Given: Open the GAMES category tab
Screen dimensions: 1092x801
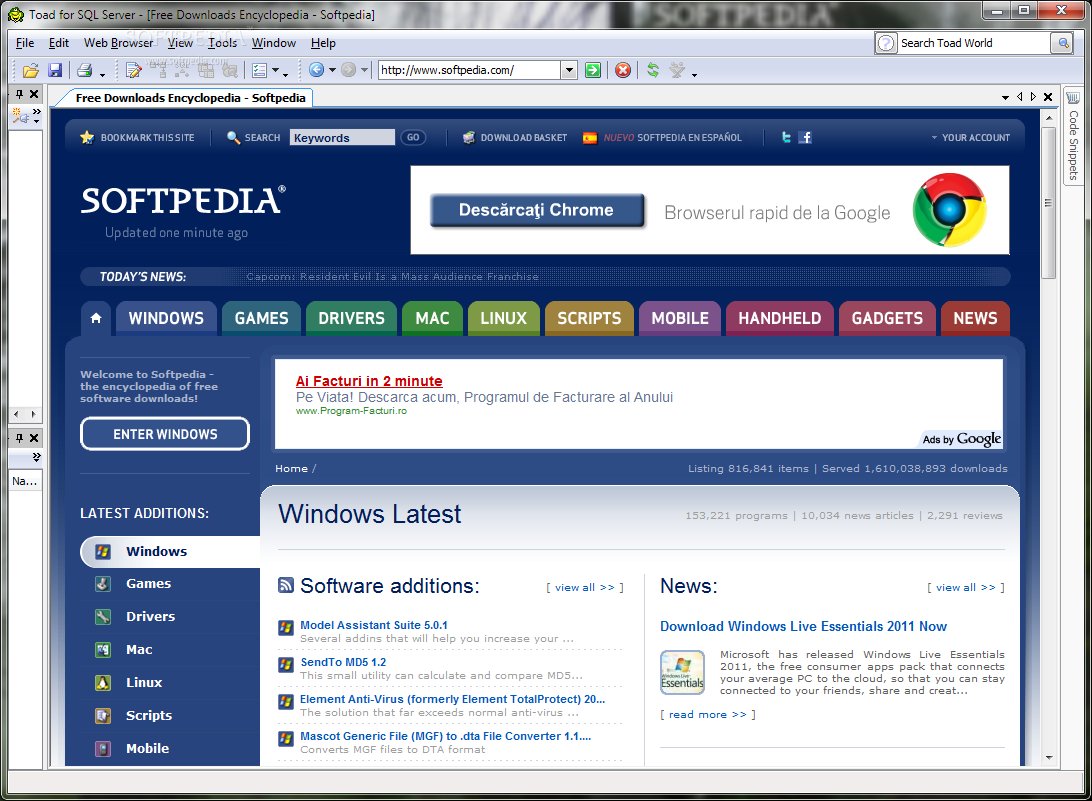Looking at the screenshot, I should pos(261,318).
